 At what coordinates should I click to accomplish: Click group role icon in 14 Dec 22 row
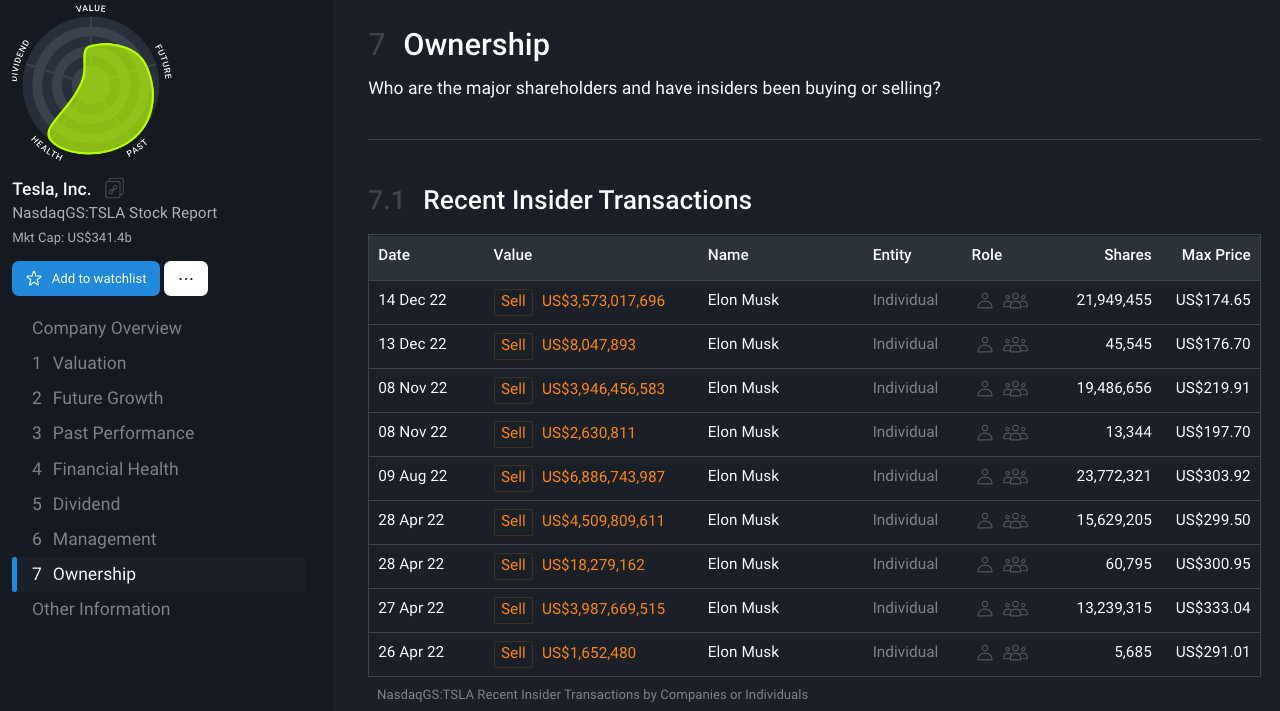click(1015, 300)
